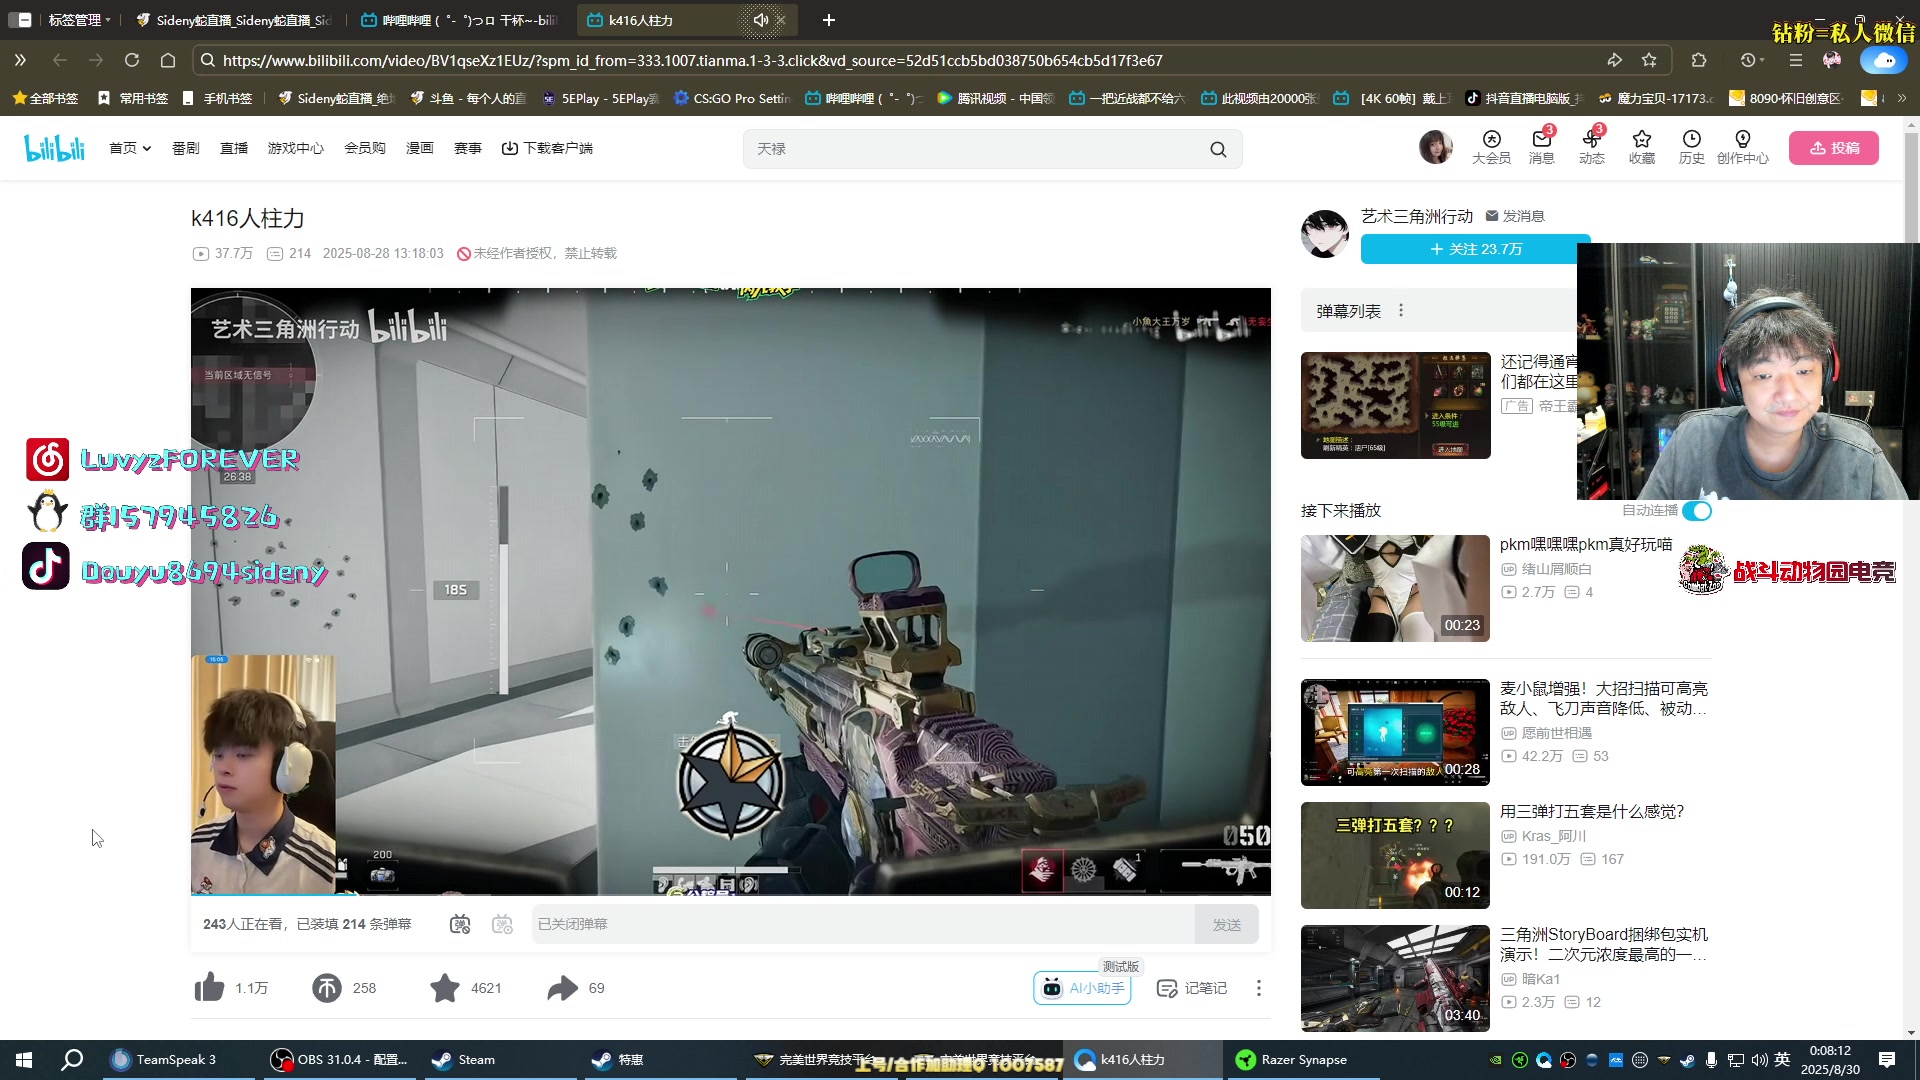Image resolution: width=1920 pixels, height=1080 pixels.
Task: Toggle 自动连播 autoplay switch
Action: coord(1697,511)
